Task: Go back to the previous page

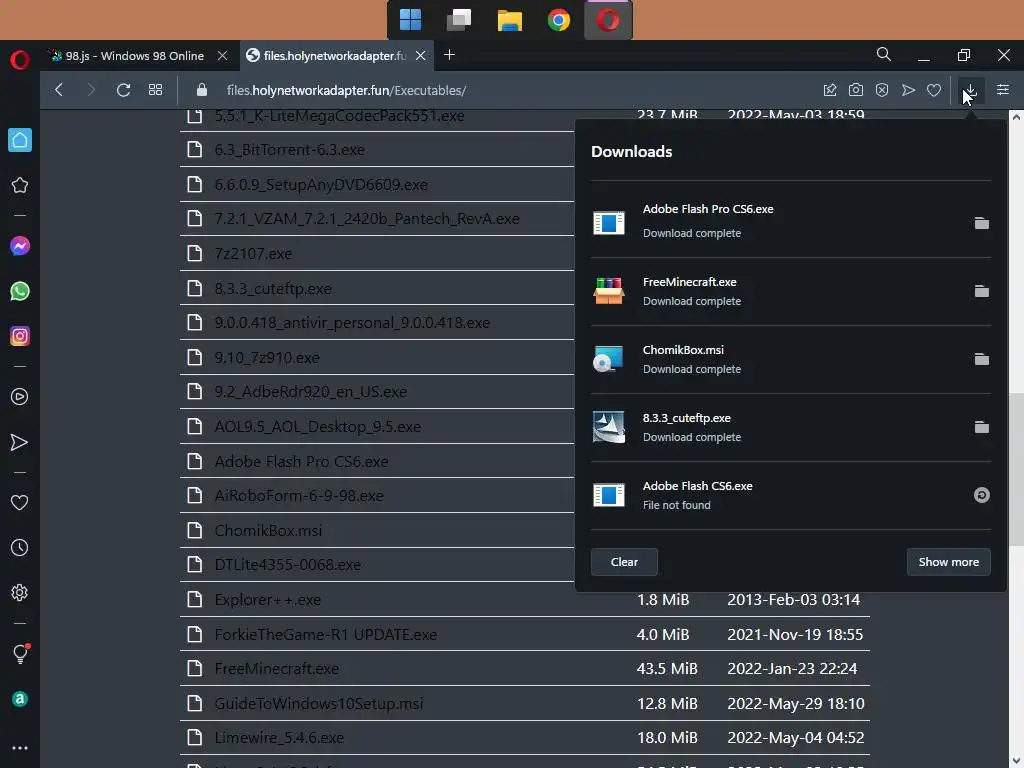Action: pyautogui.click(x=59, y=89)
